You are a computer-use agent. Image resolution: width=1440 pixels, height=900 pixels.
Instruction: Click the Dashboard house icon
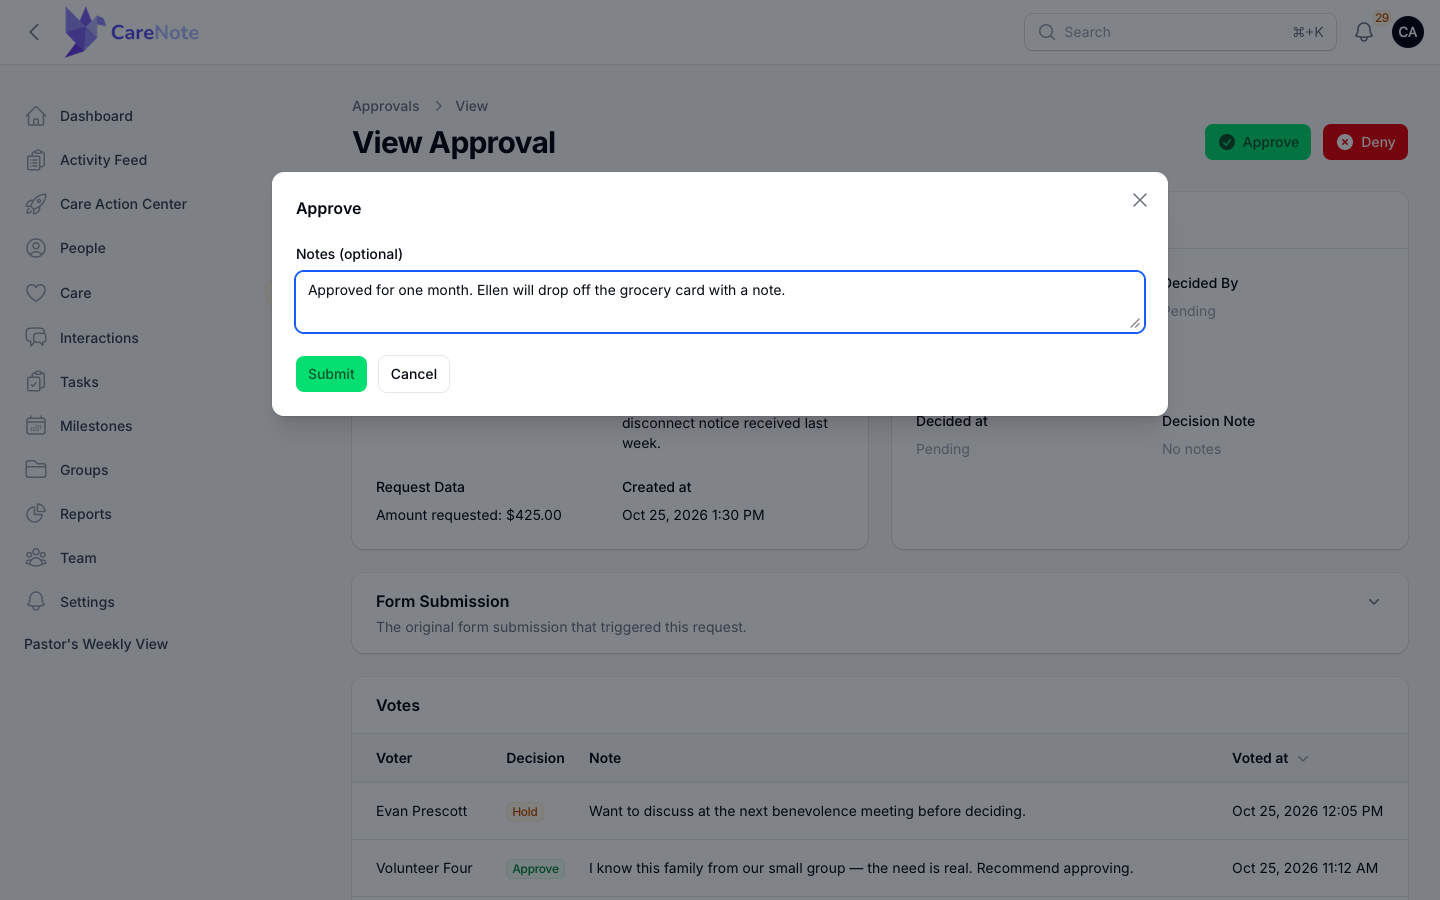click(x=36, y=116)
